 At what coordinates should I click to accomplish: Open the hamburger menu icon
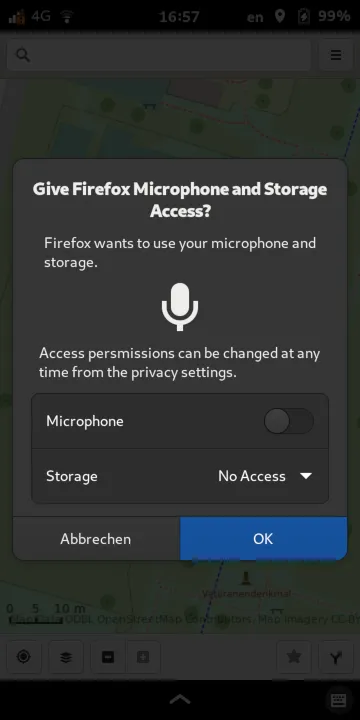click(336, 55)
